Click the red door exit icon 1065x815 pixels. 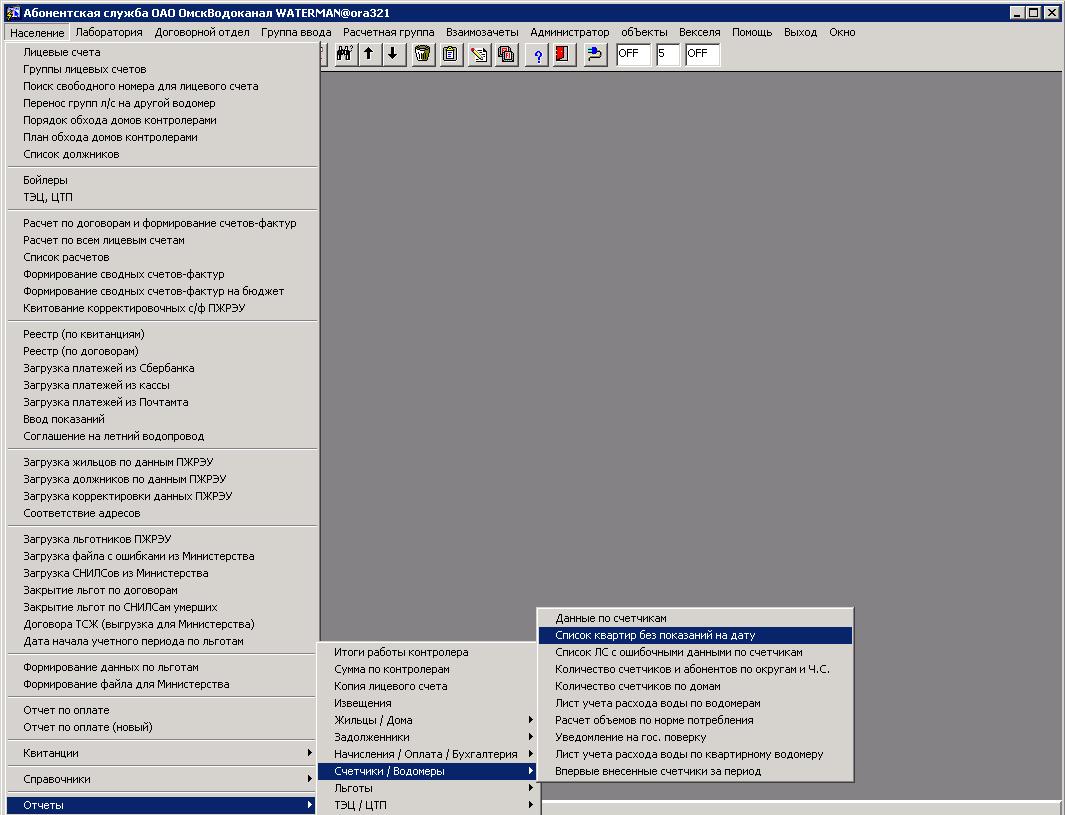click(563, 54)
